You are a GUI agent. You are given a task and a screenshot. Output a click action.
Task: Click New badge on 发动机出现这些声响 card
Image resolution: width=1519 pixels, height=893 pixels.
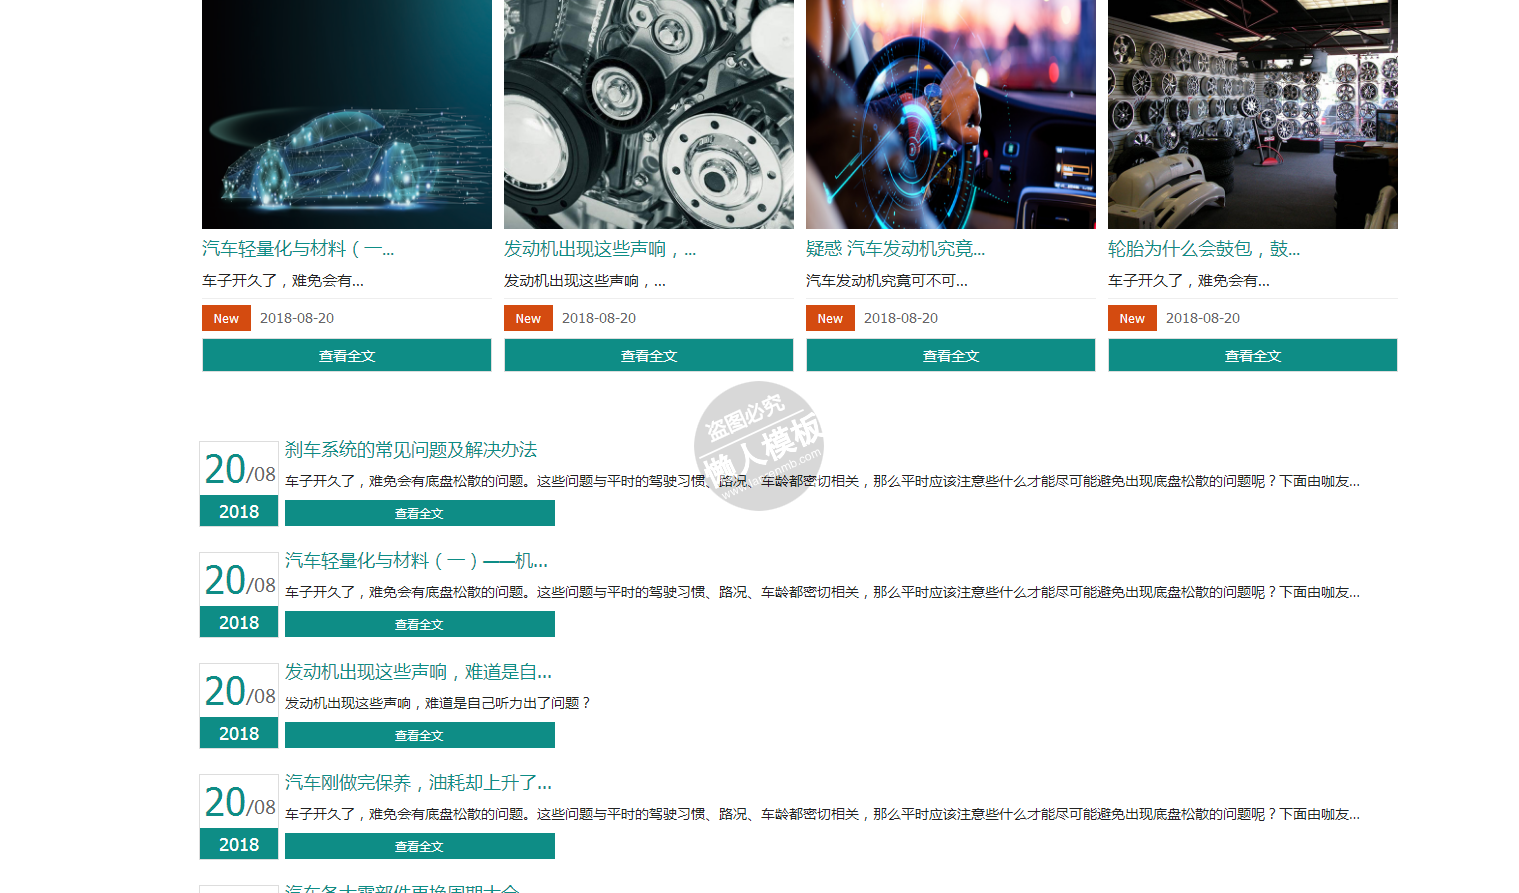[528, 318]
